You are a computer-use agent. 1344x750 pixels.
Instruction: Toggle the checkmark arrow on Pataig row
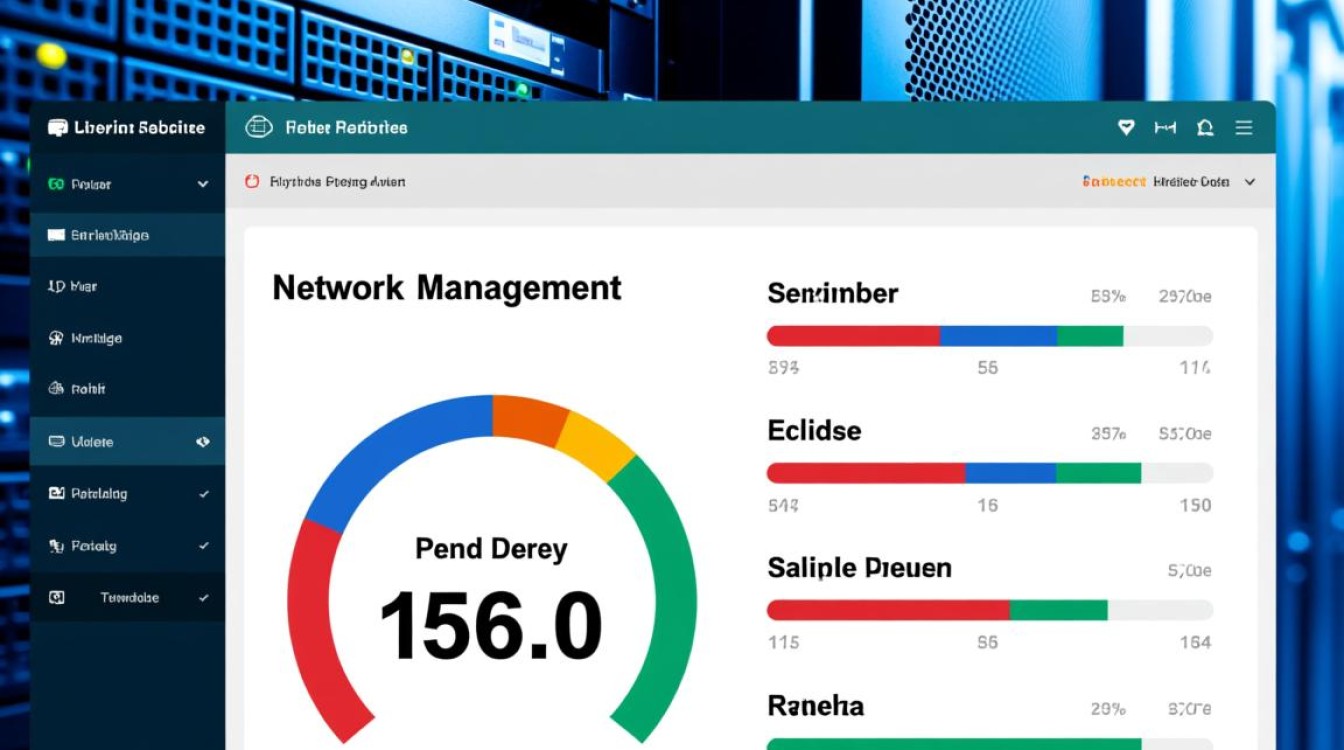click(204, 546)
